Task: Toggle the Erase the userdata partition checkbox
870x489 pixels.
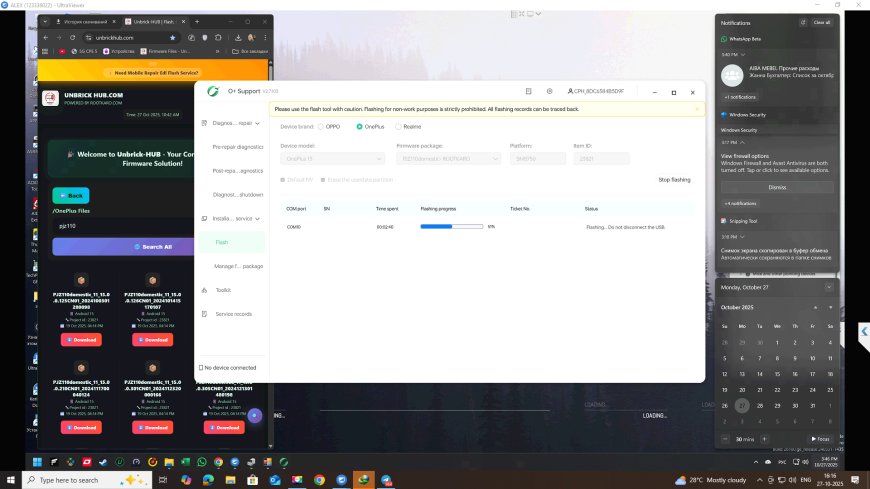Action: coord(323,180)
